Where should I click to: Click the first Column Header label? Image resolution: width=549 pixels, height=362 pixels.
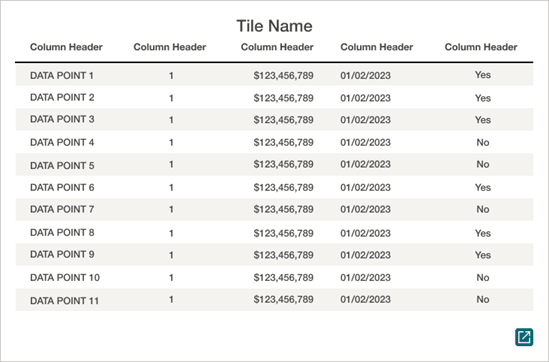(66, 47)
